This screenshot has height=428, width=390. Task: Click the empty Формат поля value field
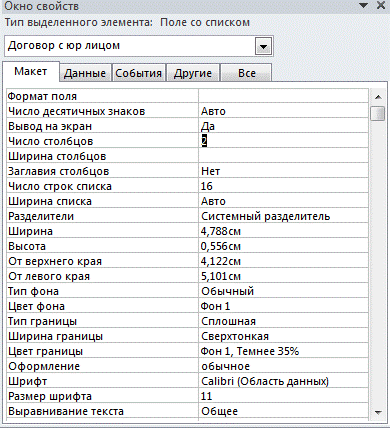click(283, 96)
